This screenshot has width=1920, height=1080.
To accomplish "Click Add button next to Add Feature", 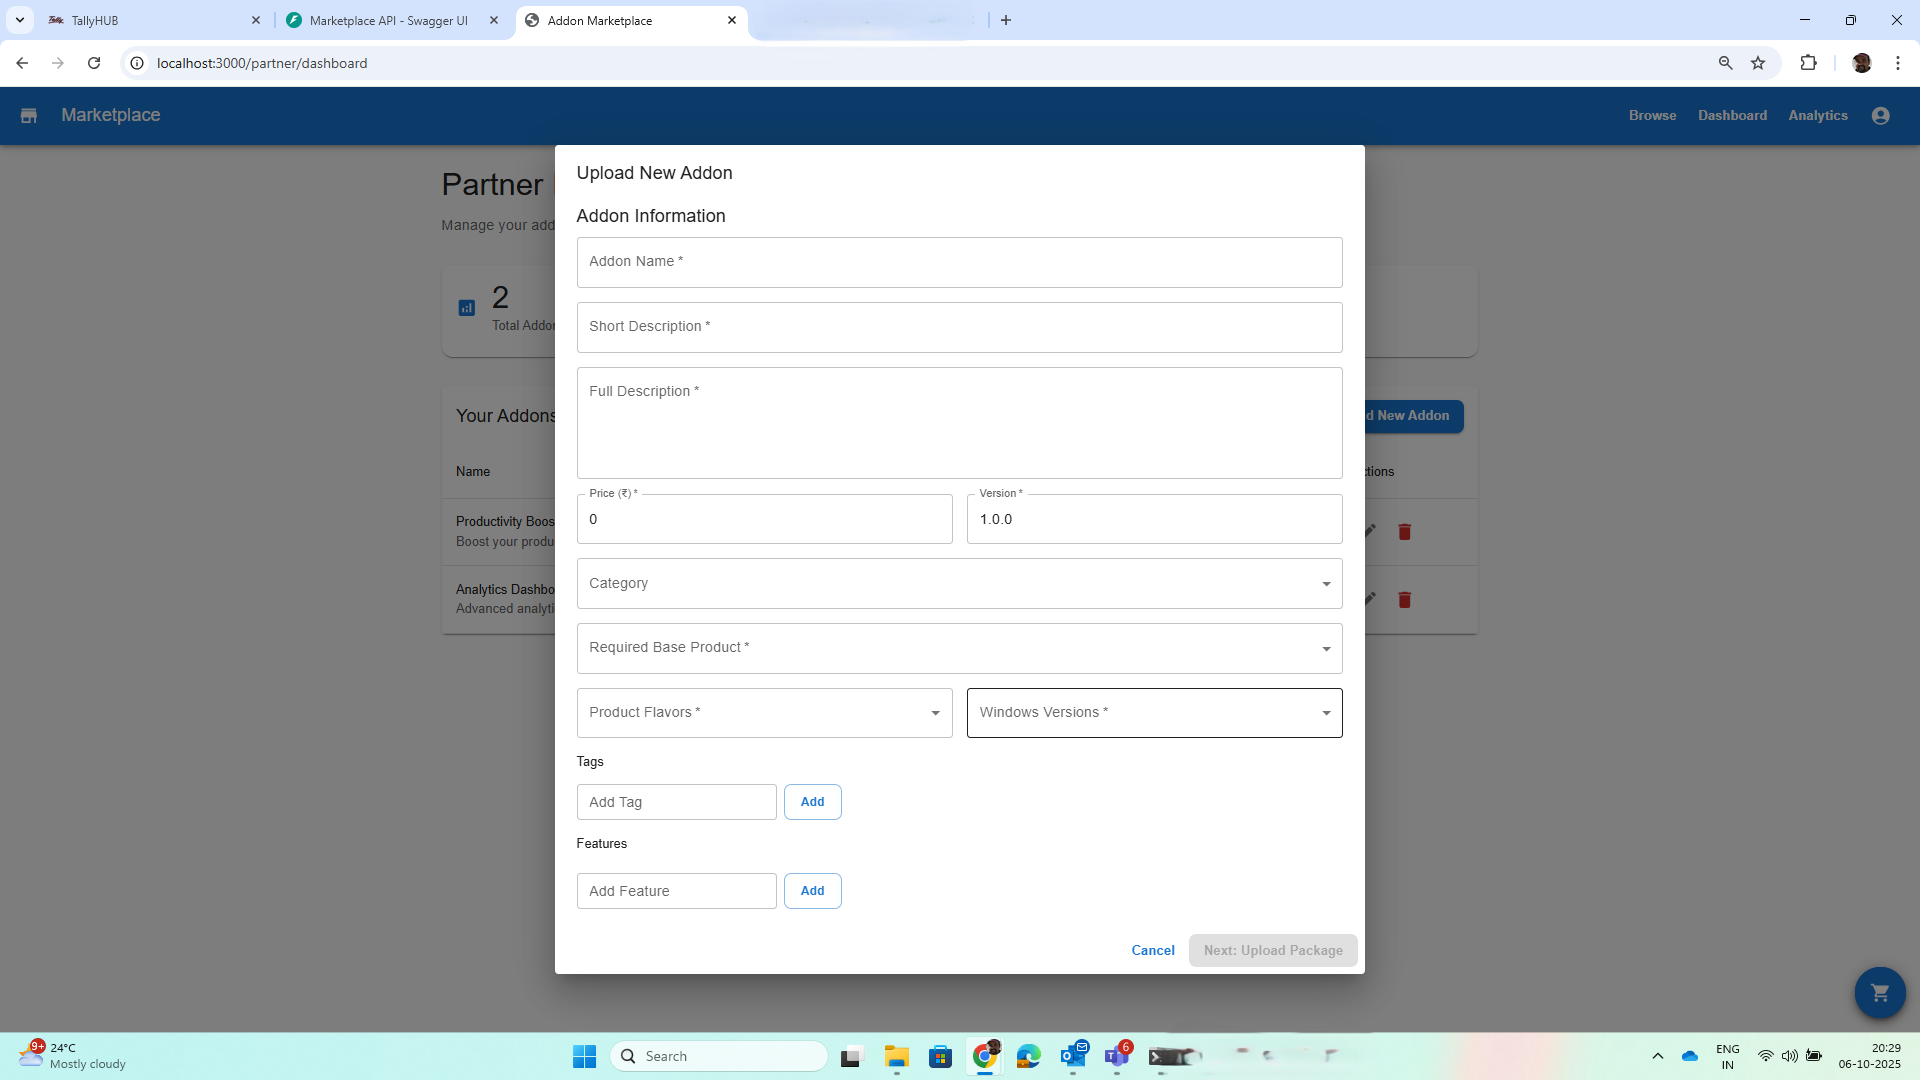I will click(812, 891).
